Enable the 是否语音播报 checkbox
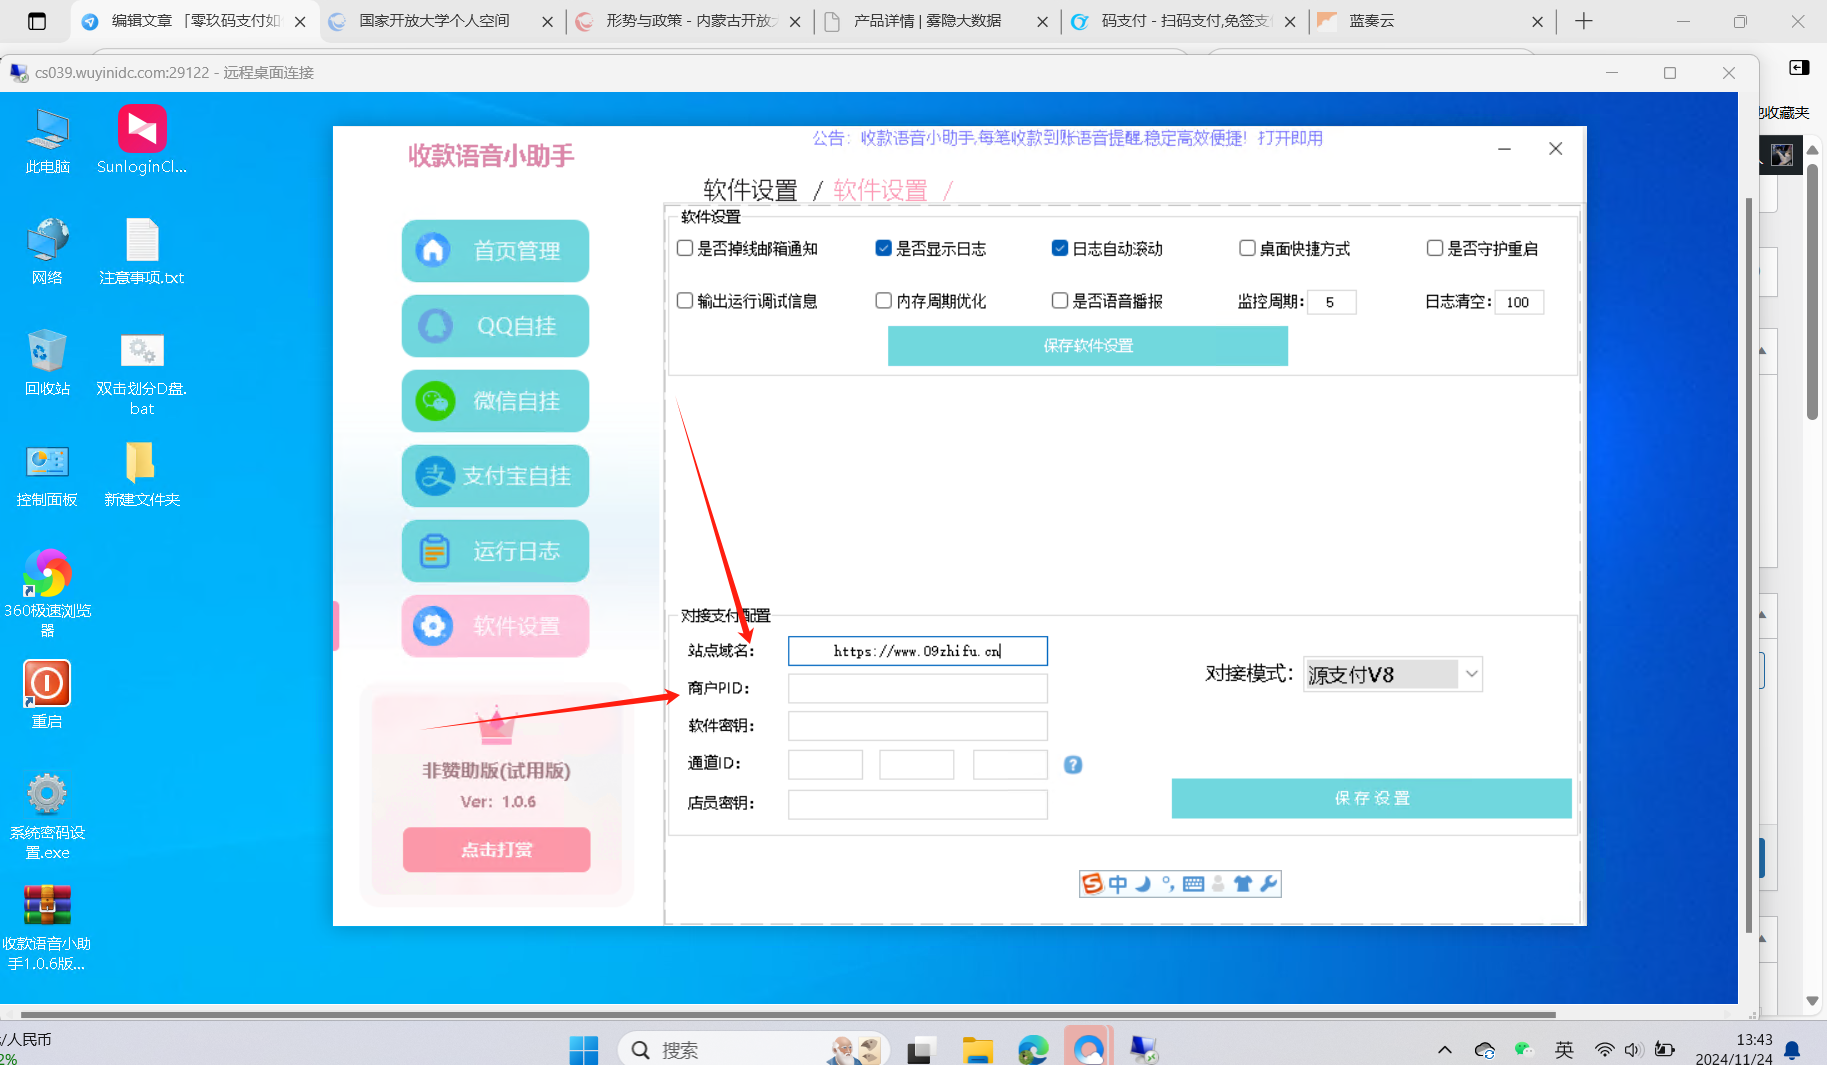Screen dimensions: 1827x1065 point(1060,300)
